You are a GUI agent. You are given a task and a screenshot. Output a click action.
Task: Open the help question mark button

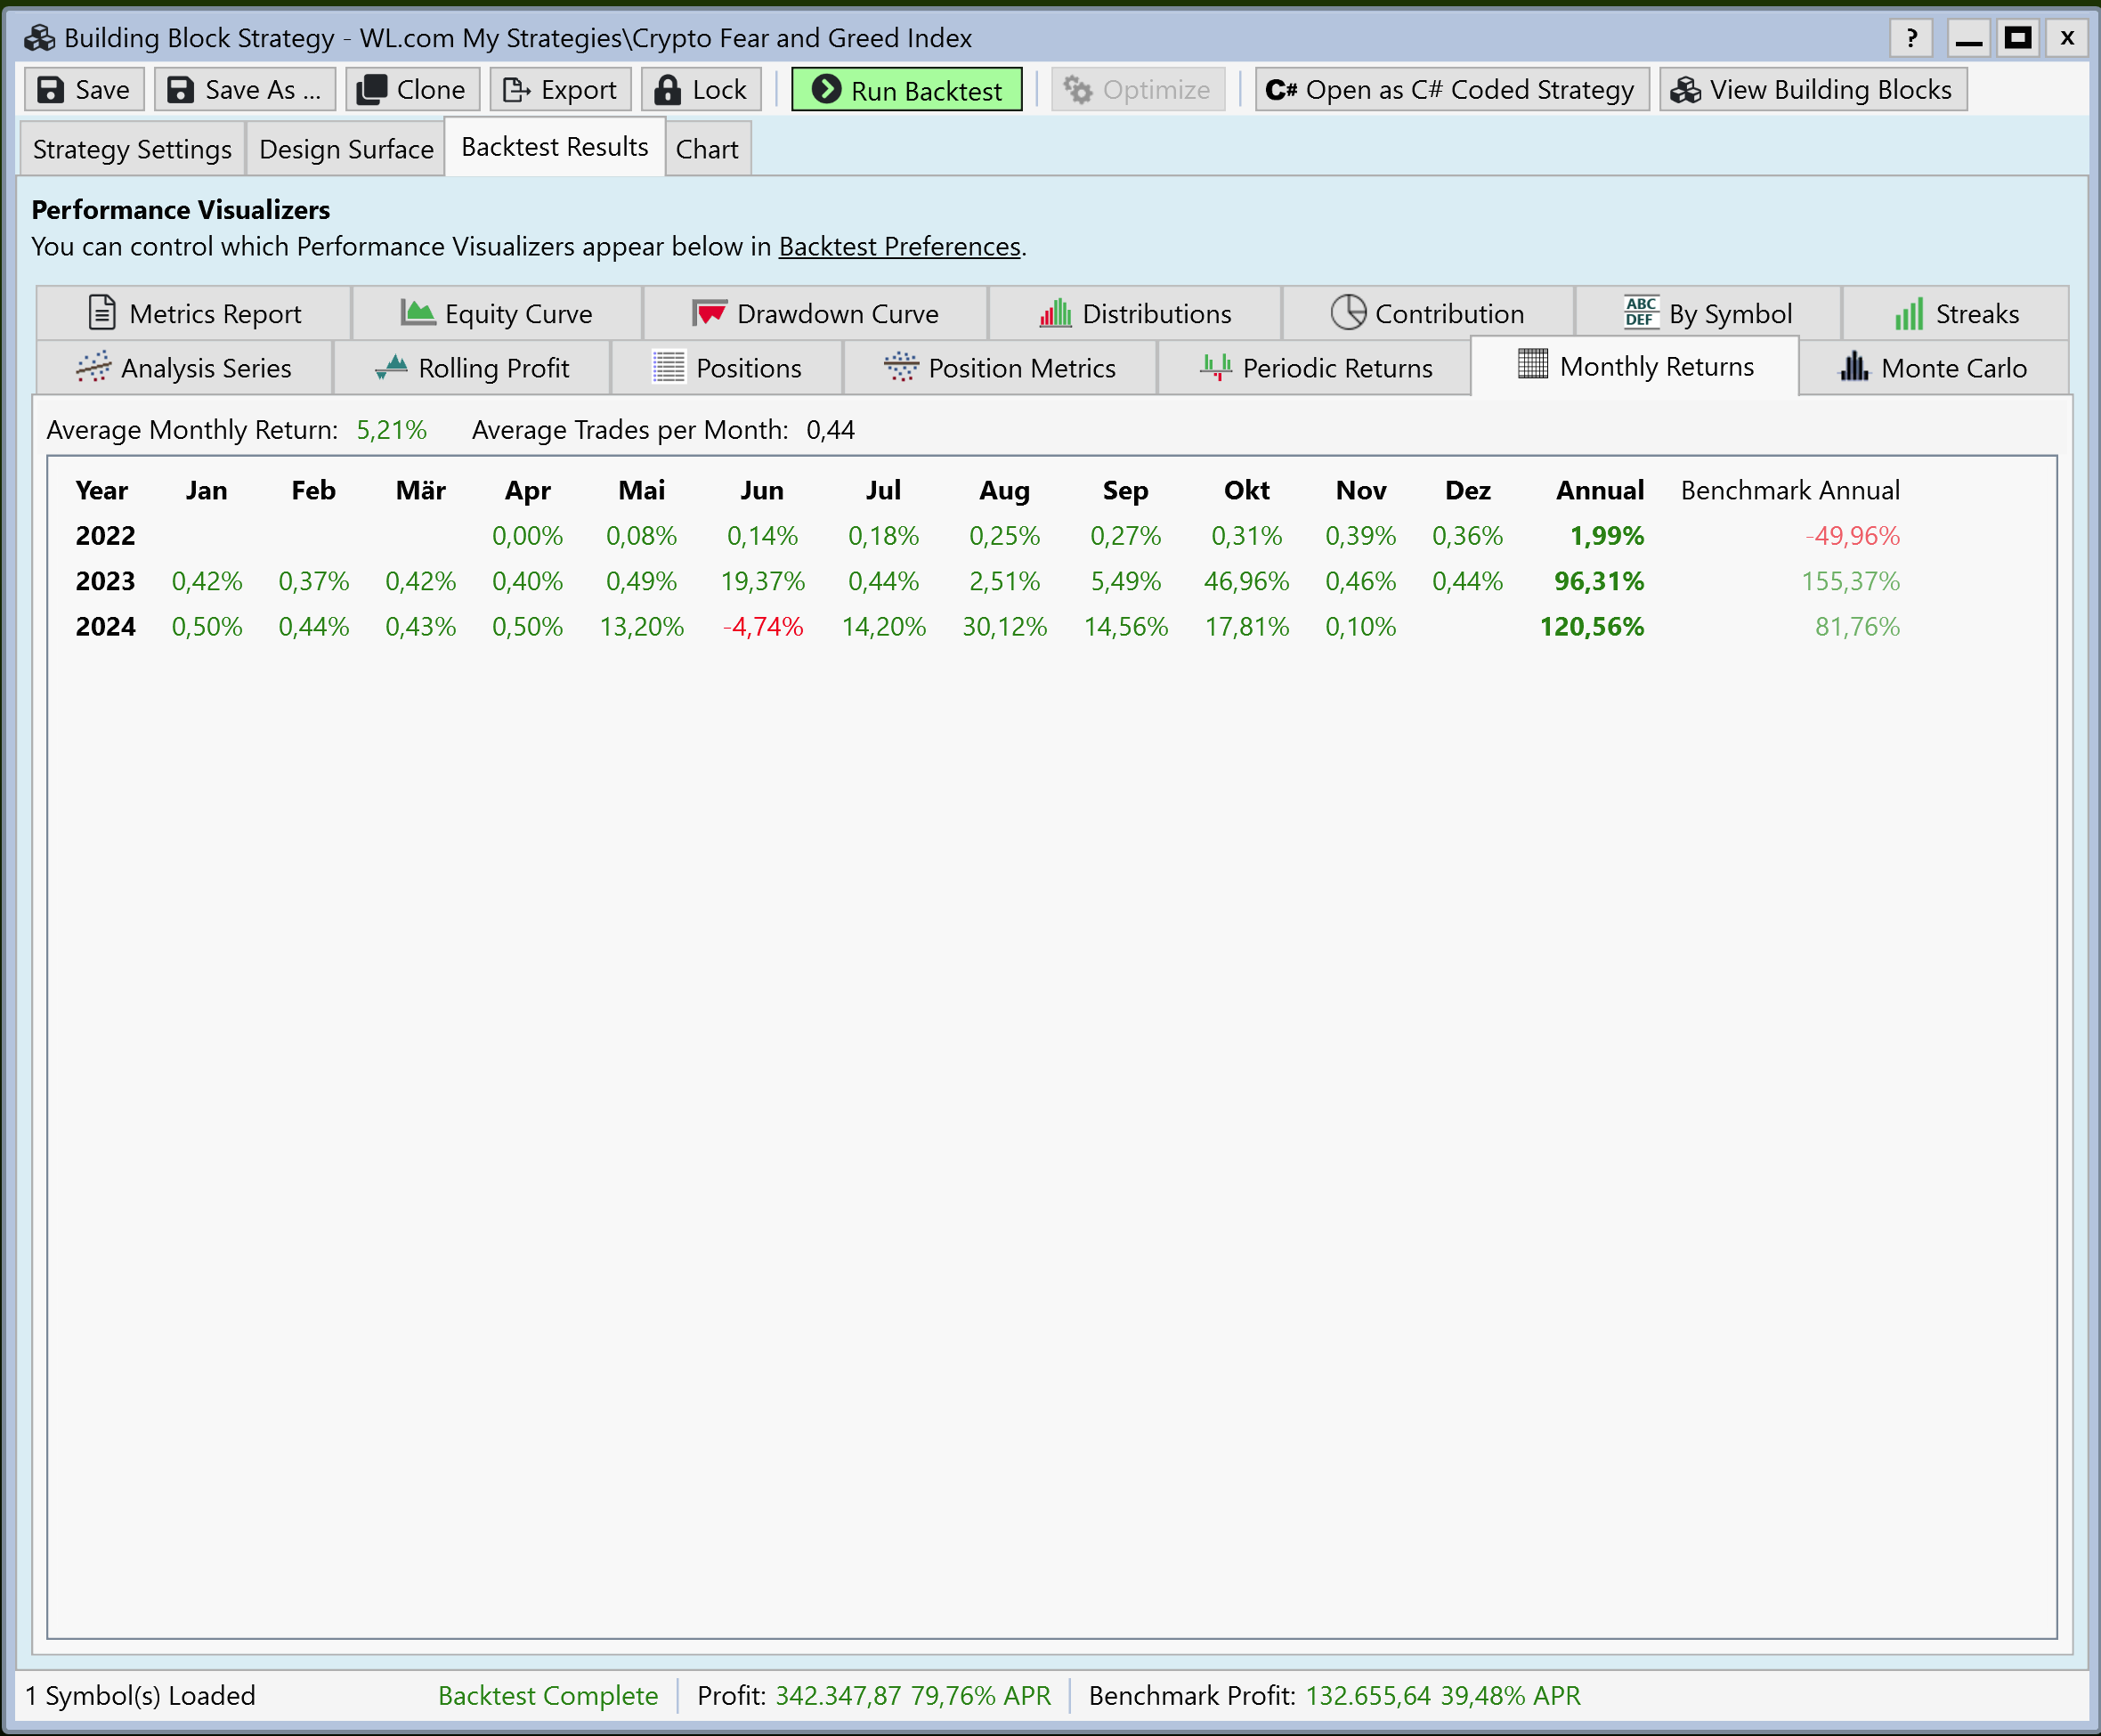[1911, 39]
